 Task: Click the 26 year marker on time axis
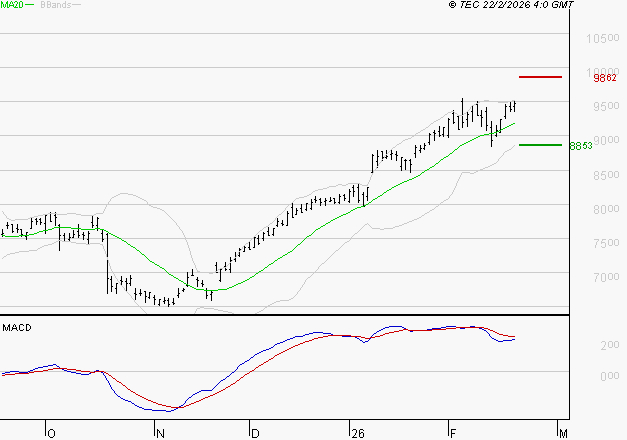358,434
